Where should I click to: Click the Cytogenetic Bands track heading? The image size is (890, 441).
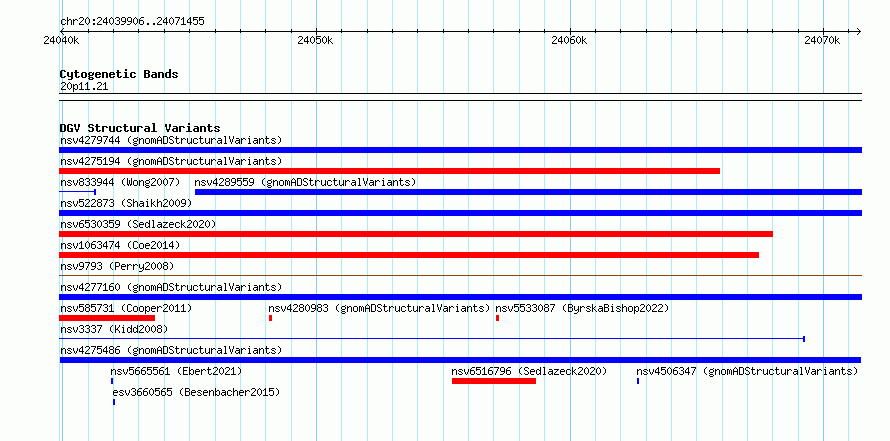coord(119,74)
